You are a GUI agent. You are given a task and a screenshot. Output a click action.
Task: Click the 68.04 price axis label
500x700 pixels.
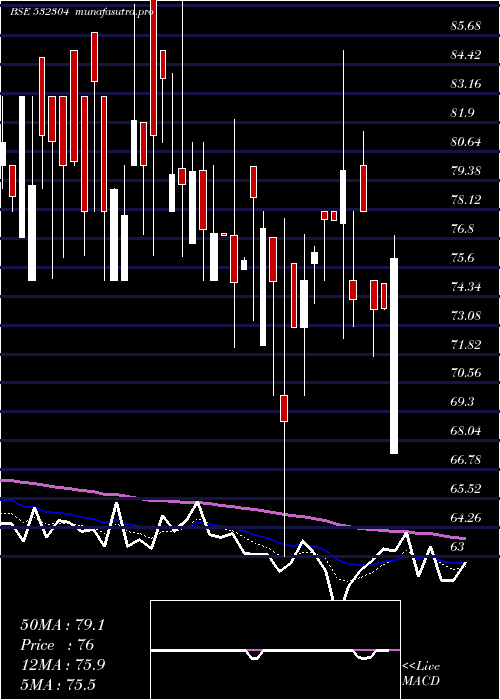coord(466,431)
